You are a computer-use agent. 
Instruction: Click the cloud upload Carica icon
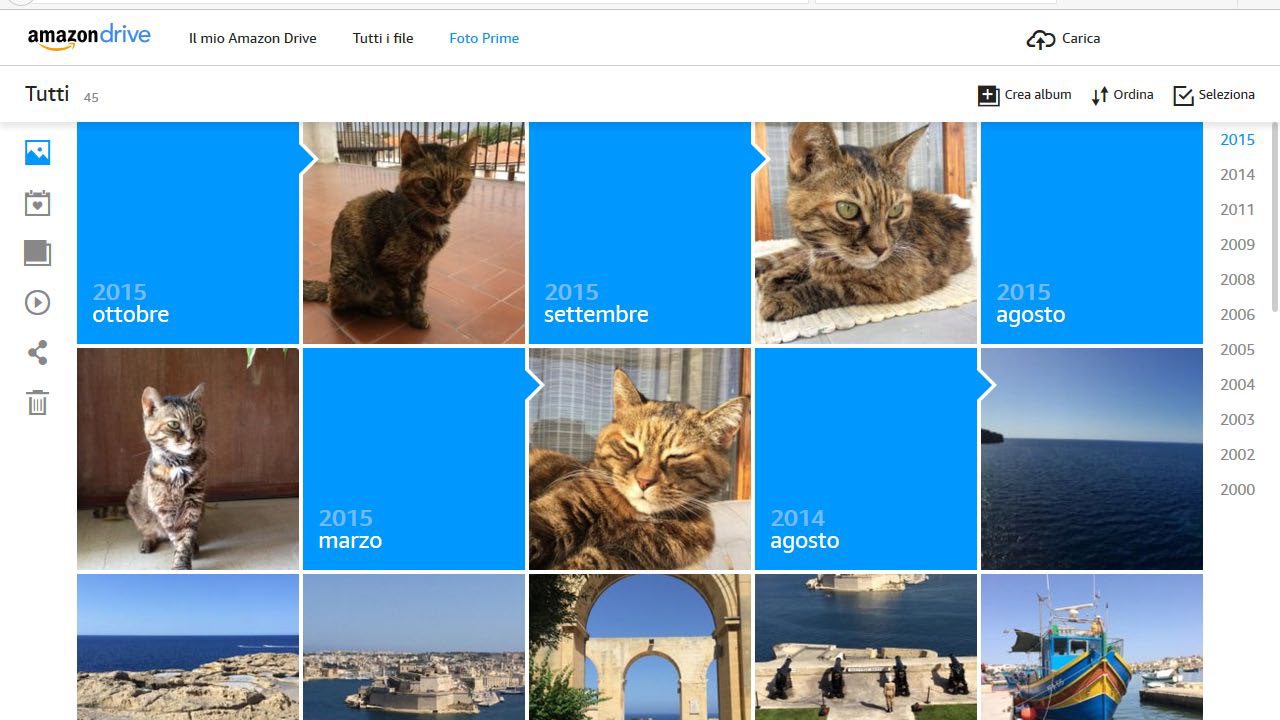click(1041, 39)
